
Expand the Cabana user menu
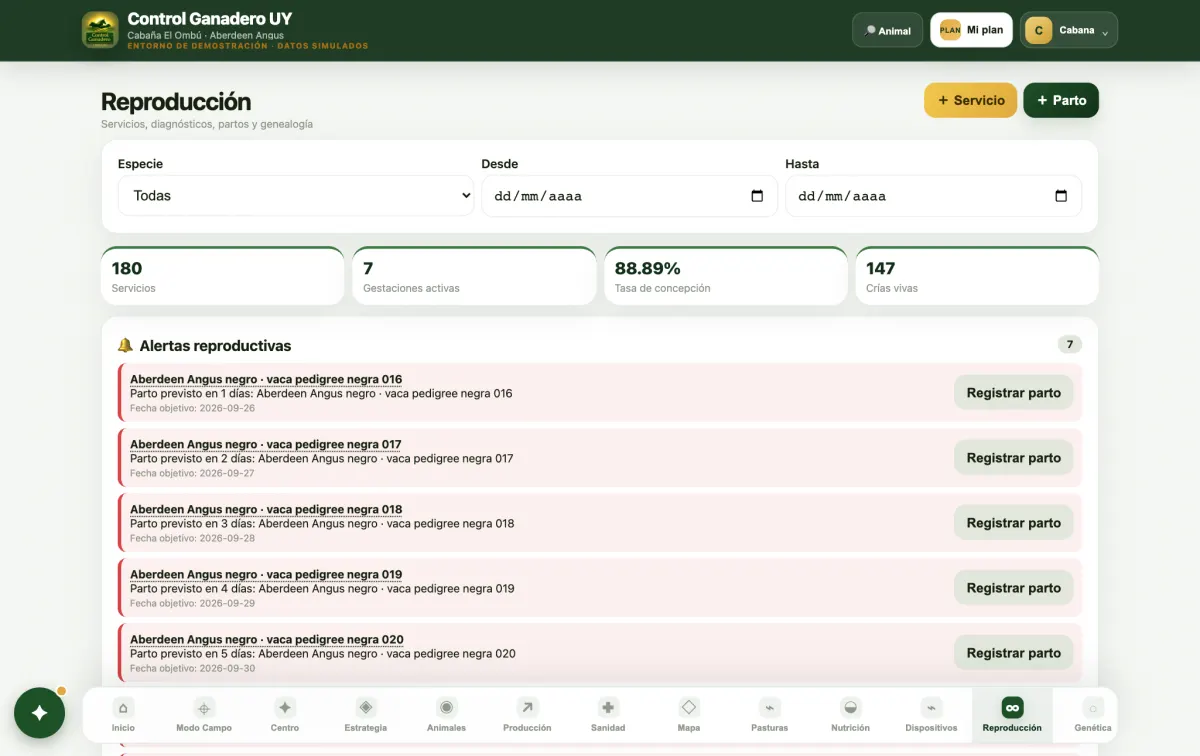(x=1069, y=30)
